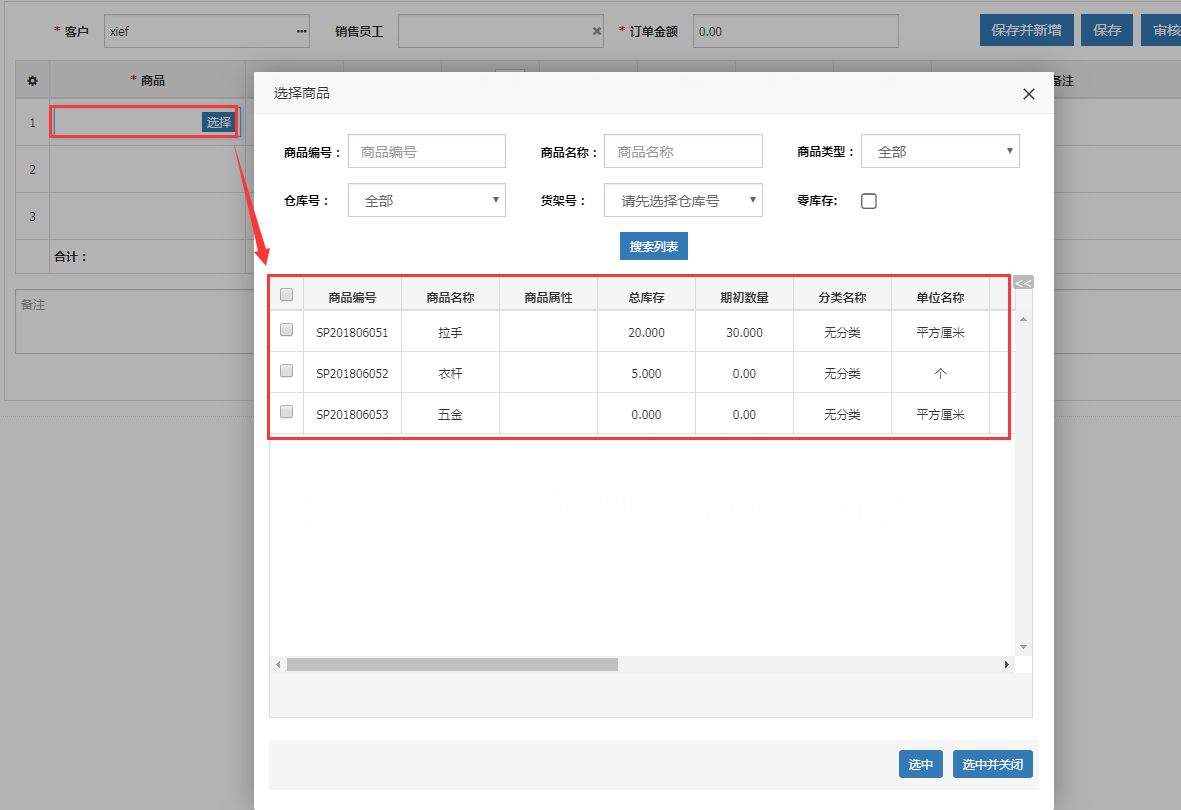Screen dimensions: 1181x810
Task: Click product code SP201806051
Action: [x=352, y=332]
